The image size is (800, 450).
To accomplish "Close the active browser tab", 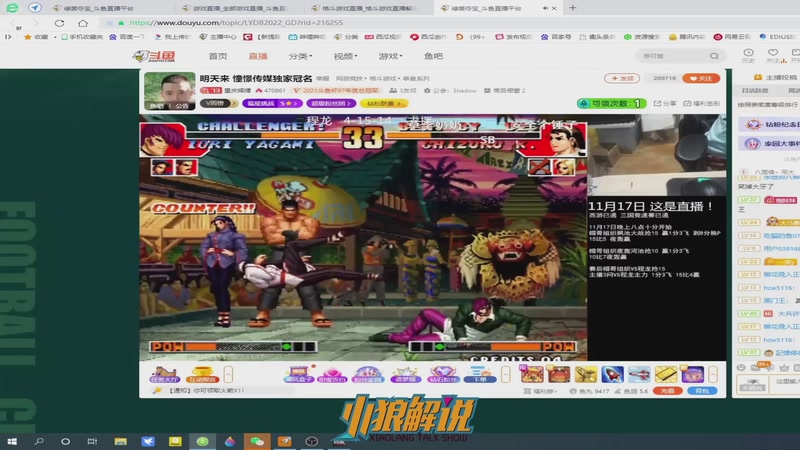I will coord(555,8).
